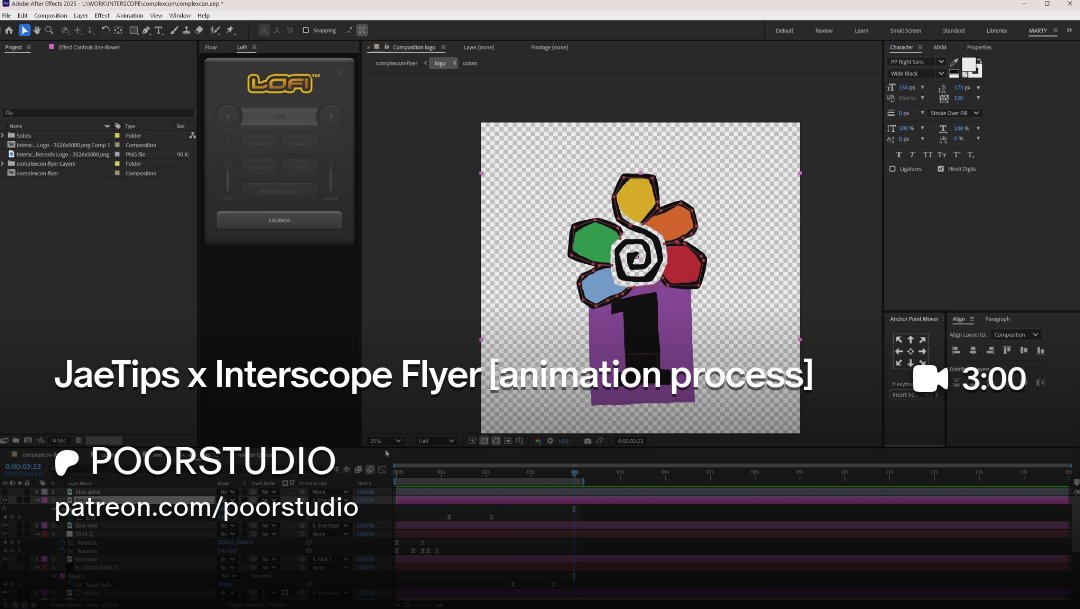The image size is (1080, 609).
Task: Open the Wide Black font style dropdown
Action: click(x=917, y=74)
